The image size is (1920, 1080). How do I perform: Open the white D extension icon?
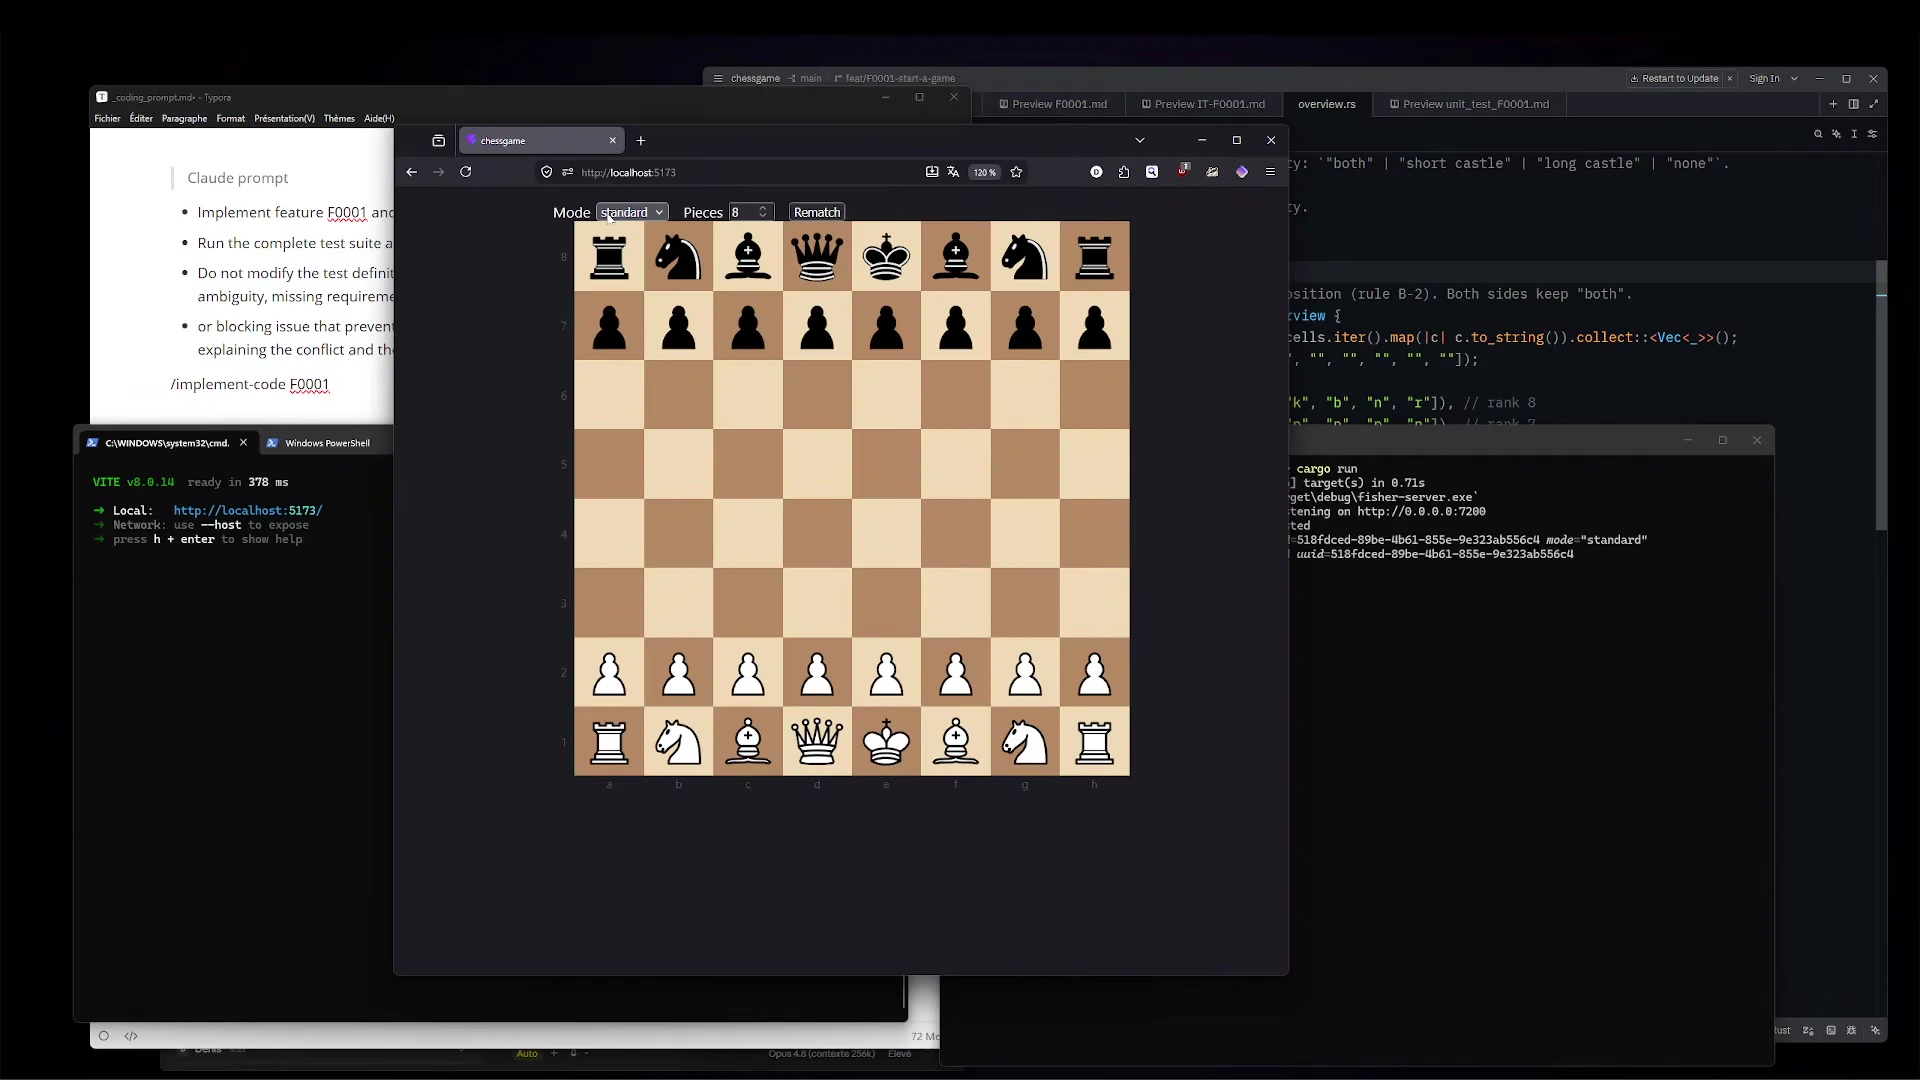pos(1096,172)
